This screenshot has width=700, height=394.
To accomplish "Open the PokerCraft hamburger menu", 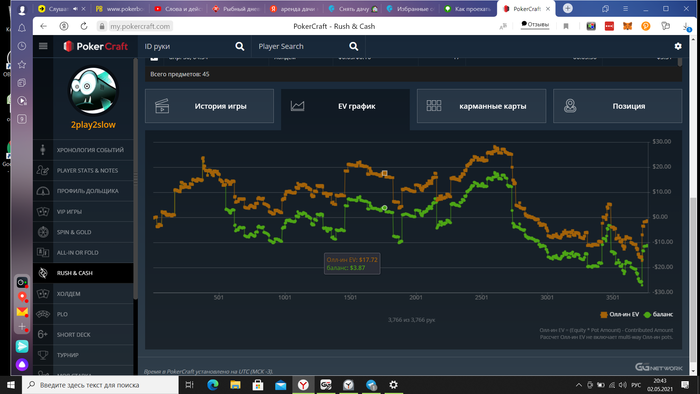I will coord(43,46).
